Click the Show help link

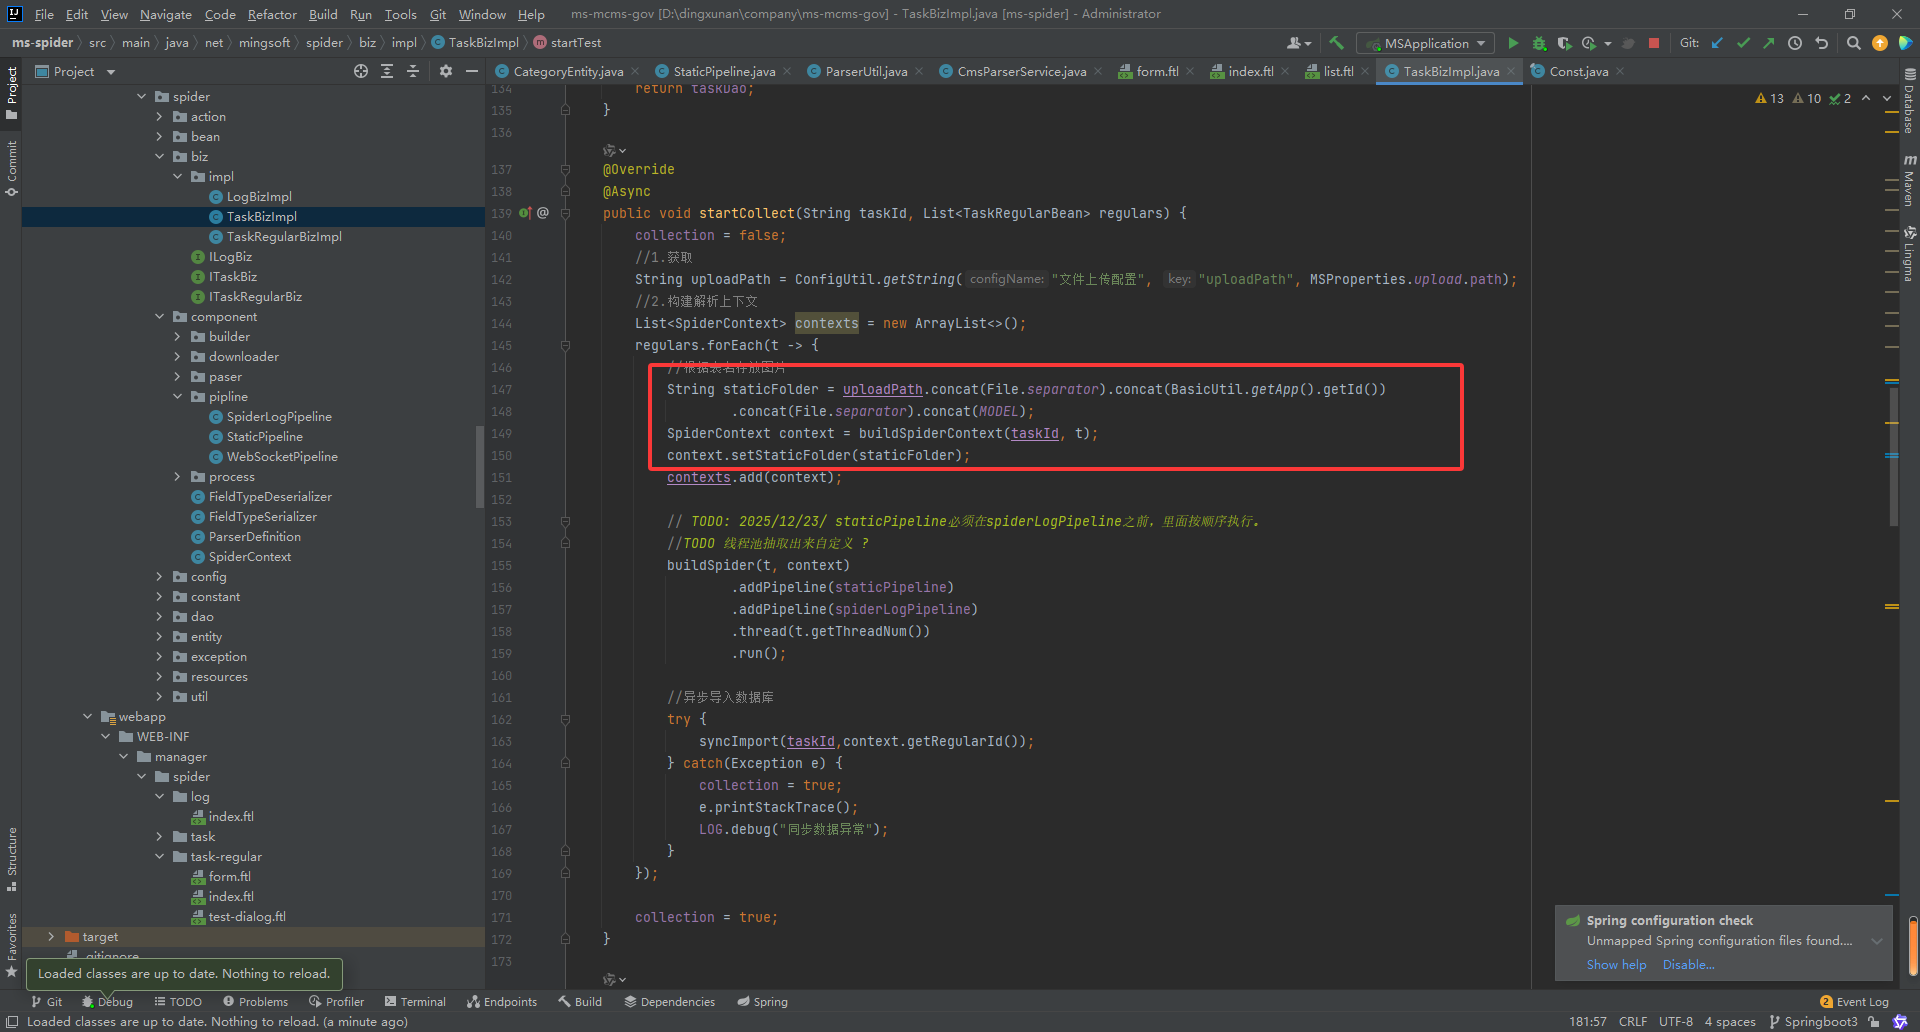click(x=1616, y=965)
